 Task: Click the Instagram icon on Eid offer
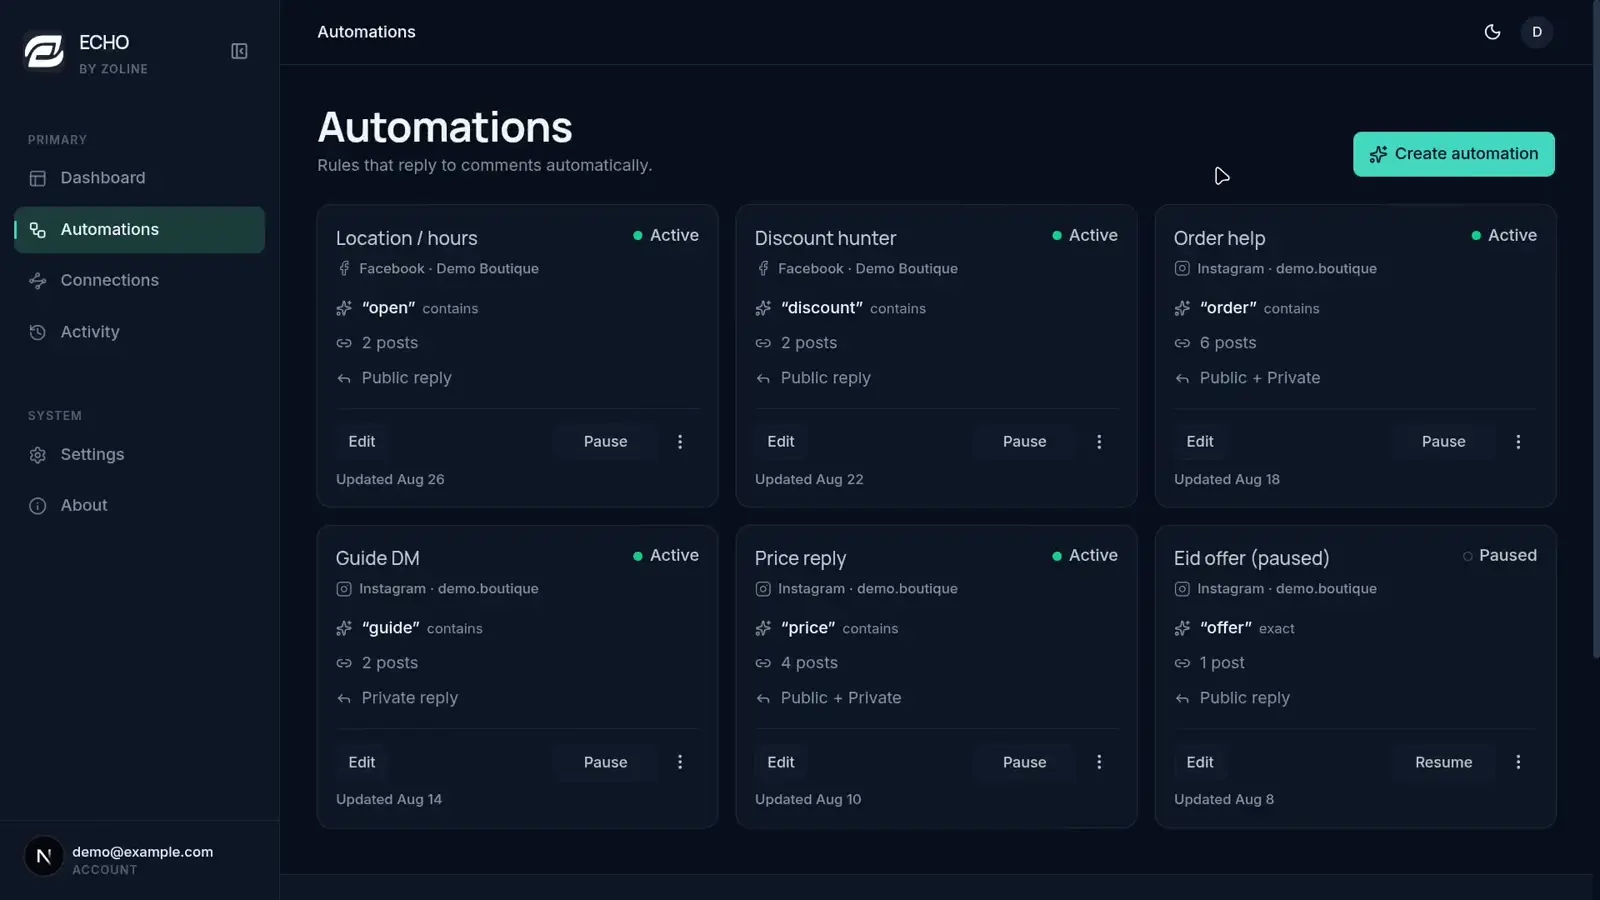pyautogui.click(x=1182, y=589)
